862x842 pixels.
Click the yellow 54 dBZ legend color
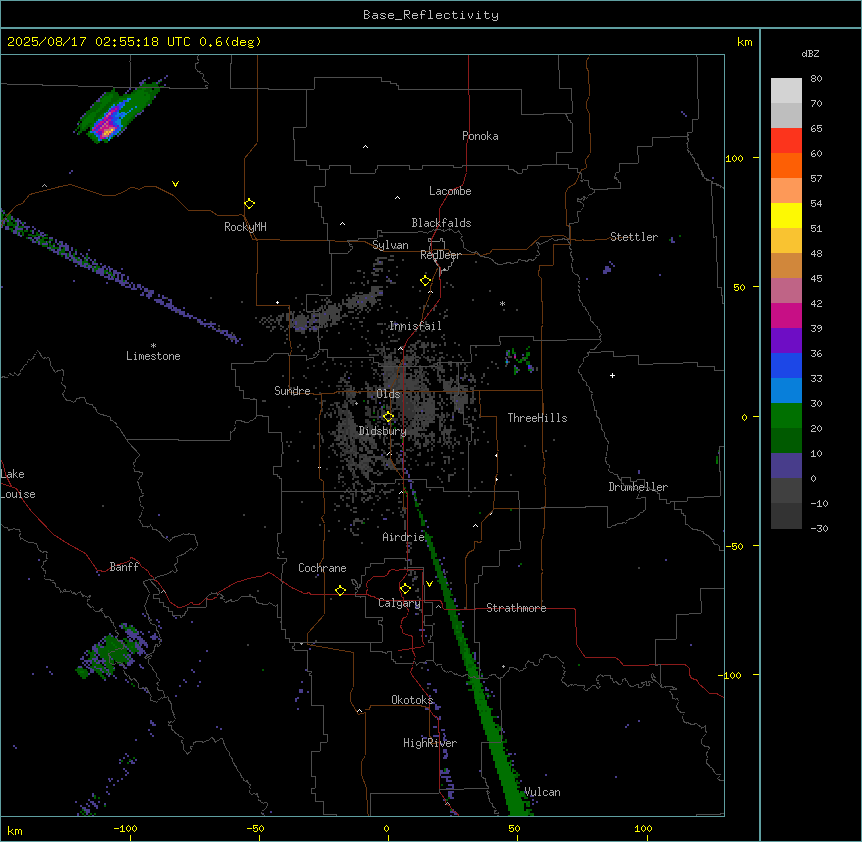coord(786,215)
